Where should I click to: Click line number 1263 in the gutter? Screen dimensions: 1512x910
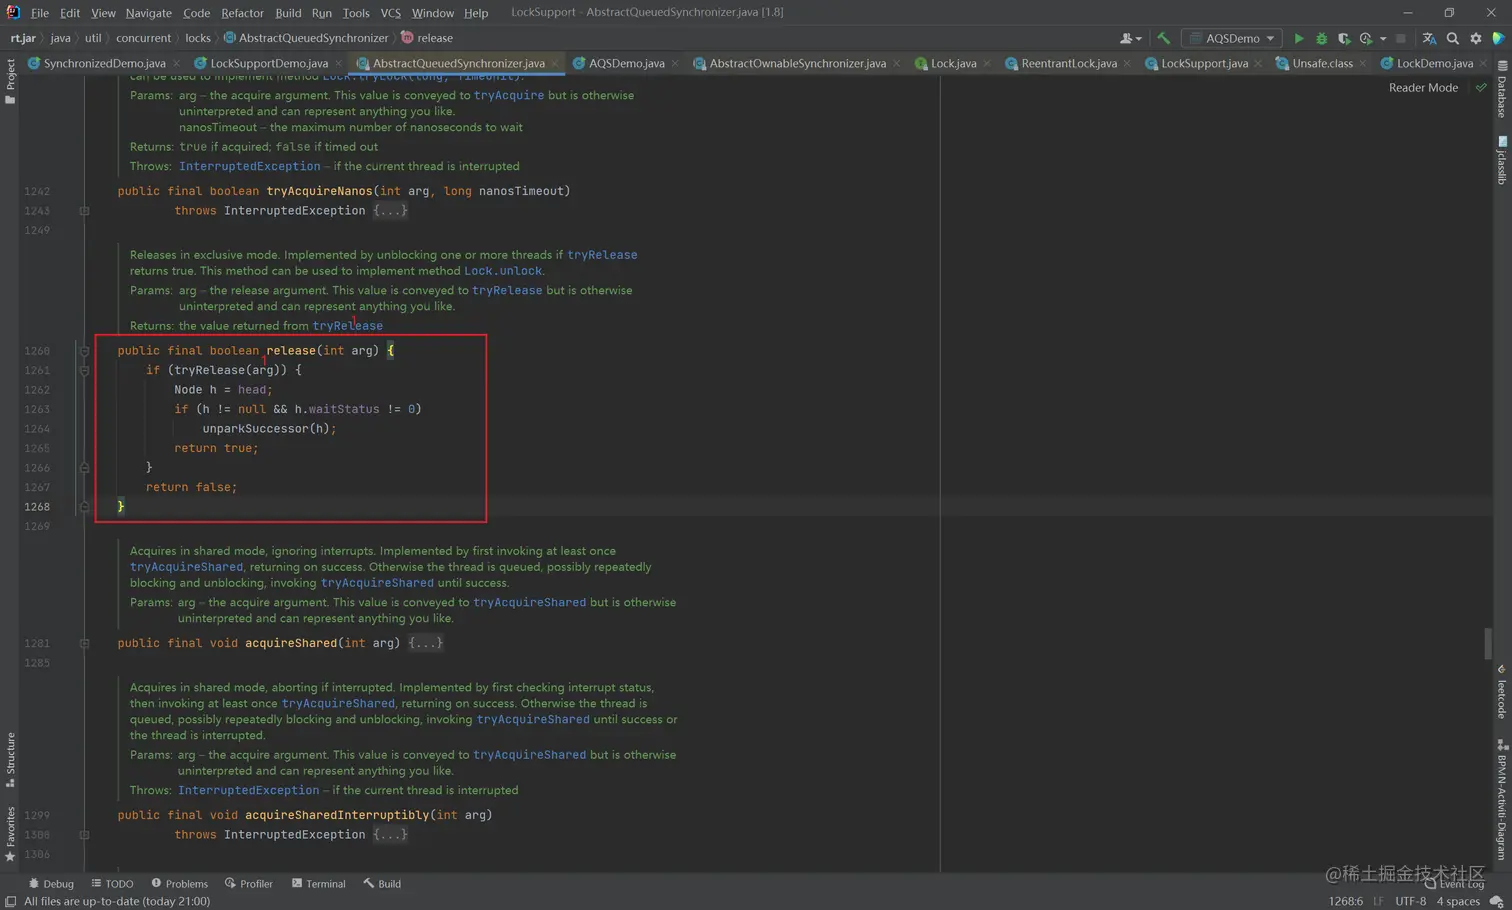pyautogui.click(x=37, y=409)
